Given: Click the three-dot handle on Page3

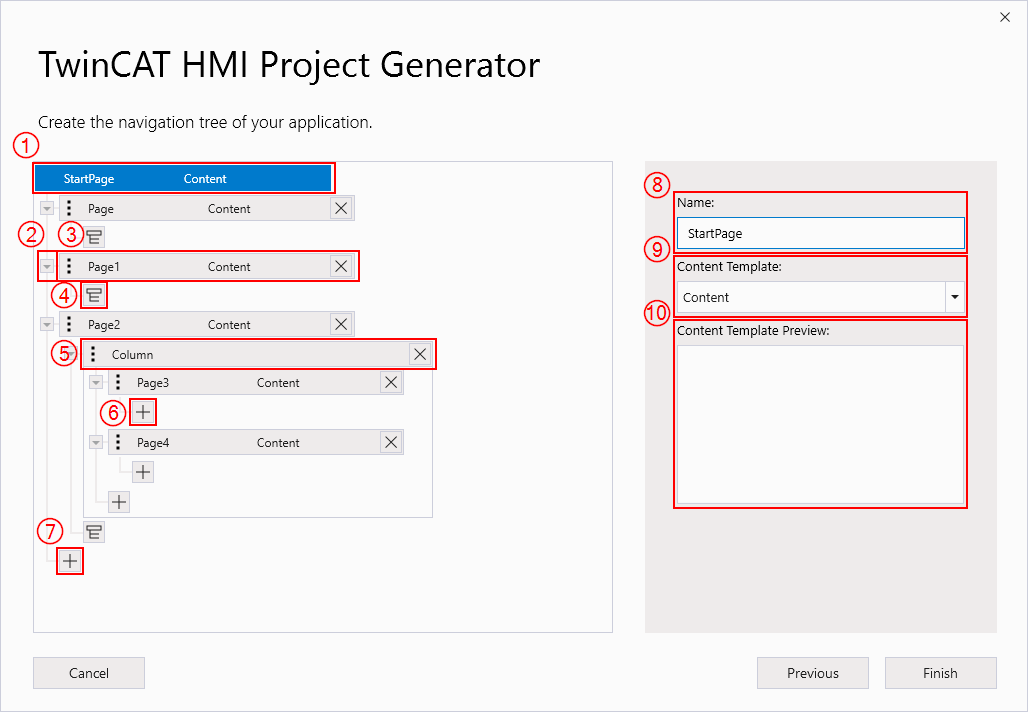Looking at the screenshot, I should [118, 382].
